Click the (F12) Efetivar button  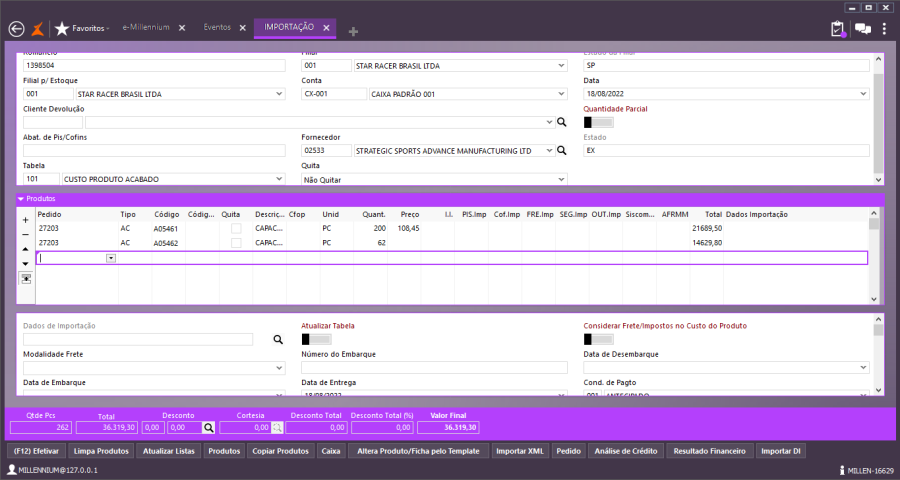[x=36, y=451]
